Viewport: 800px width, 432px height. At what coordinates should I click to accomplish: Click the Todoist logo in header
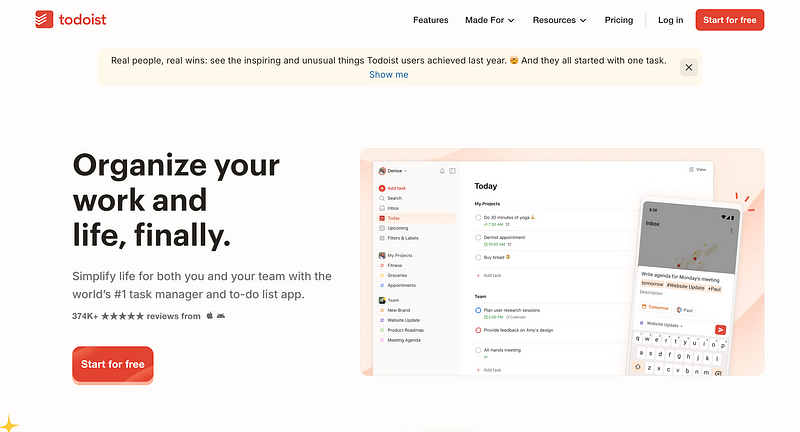tap(71, 20)
